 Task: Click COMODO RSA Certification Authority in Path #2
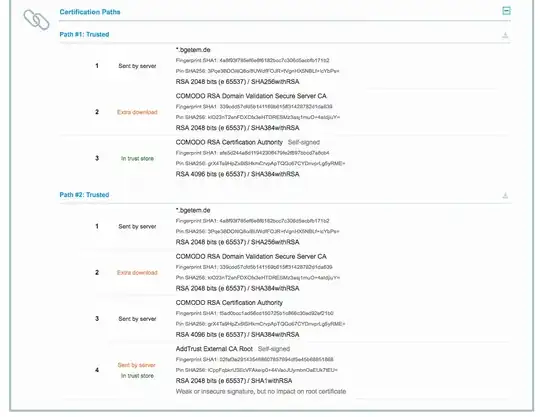click(x=229, y=303)
